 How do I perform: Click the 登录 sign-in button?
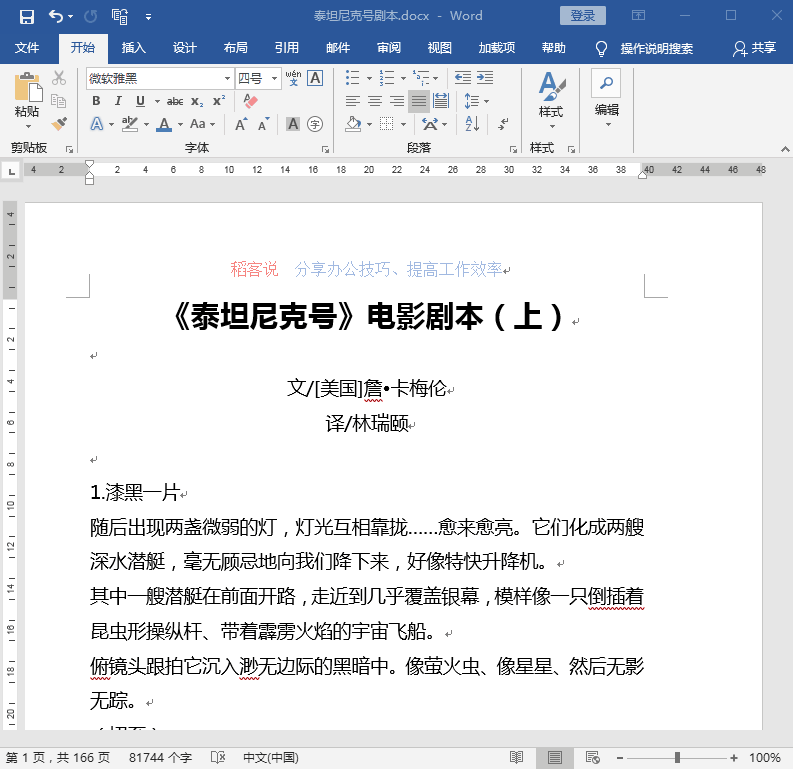pyautogui.click(x=583, y=16)
